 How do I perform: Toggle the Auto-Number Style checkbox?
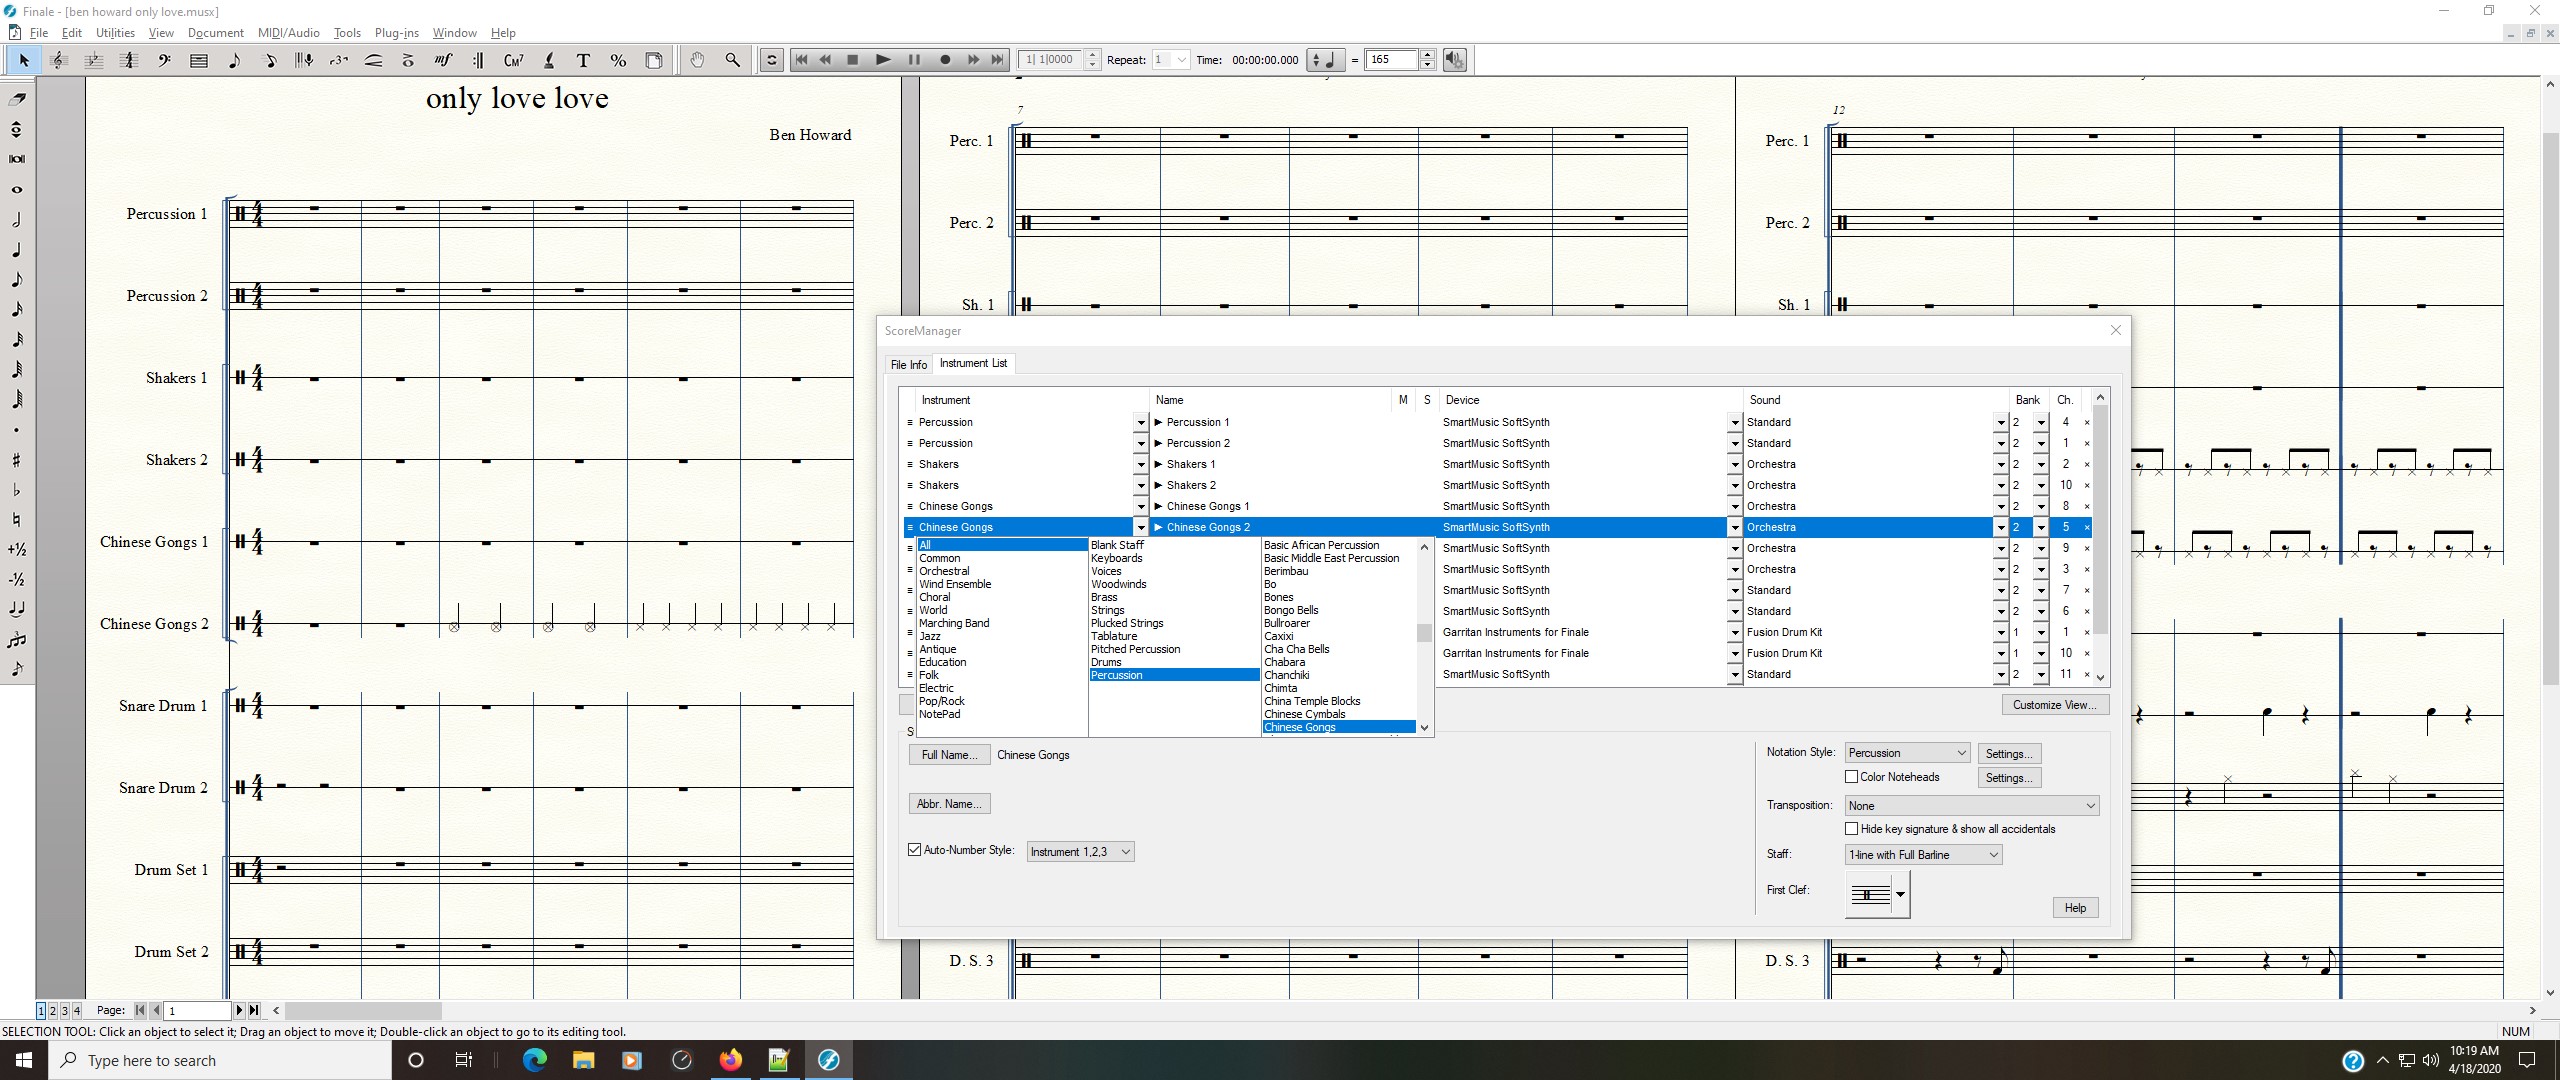click(x=914, y=850)
